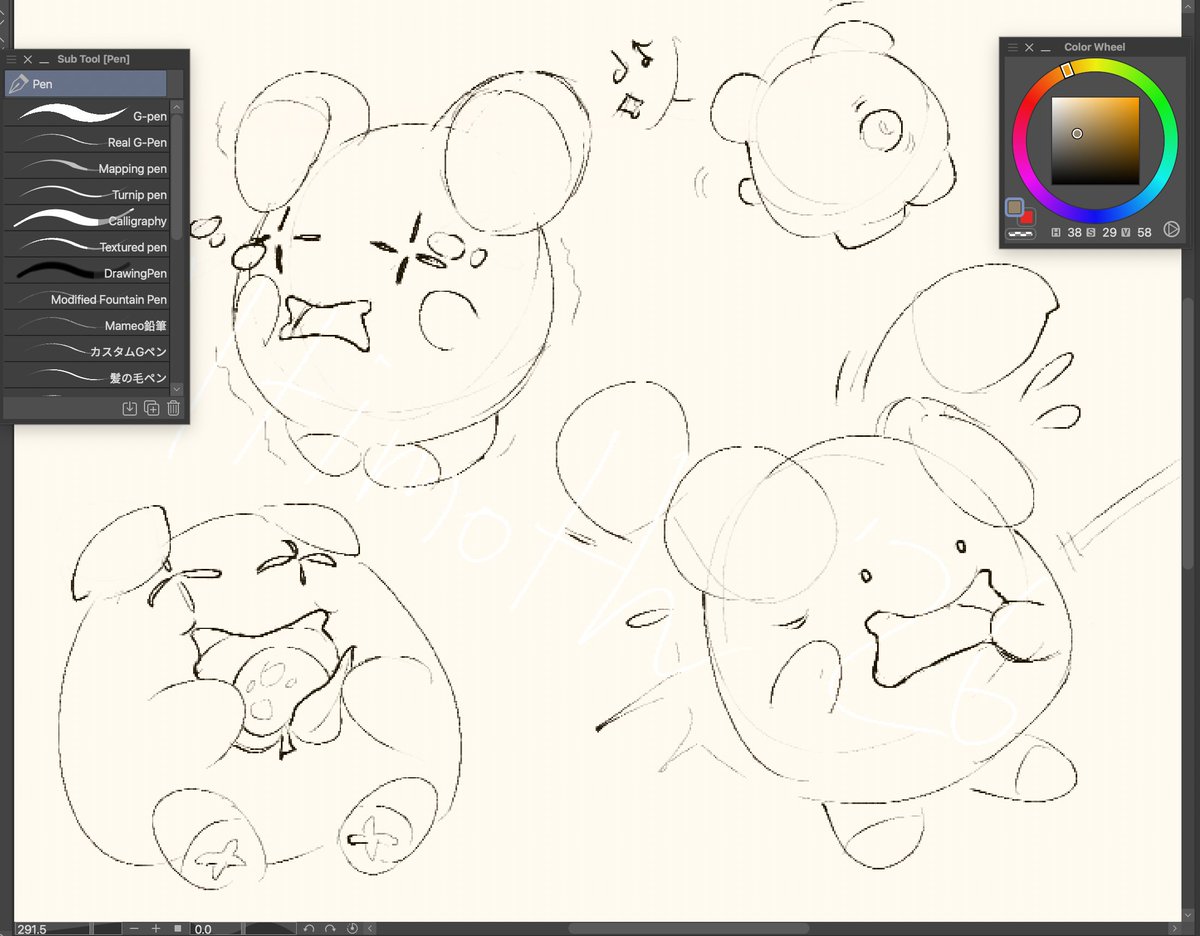This screenshot has height=936, width=1200.
Task: Rotate canvas right using status bar icon
Action: click(x=330, y=929)
